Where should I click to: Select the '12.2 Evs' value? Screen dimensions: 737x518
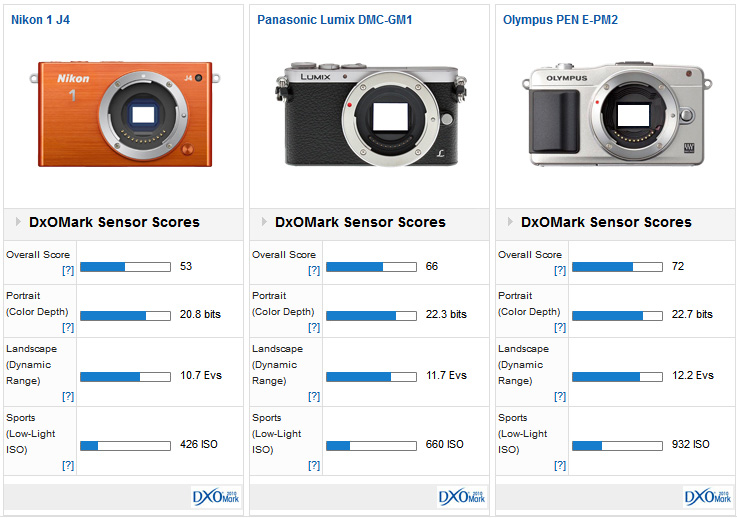point(693,375)
